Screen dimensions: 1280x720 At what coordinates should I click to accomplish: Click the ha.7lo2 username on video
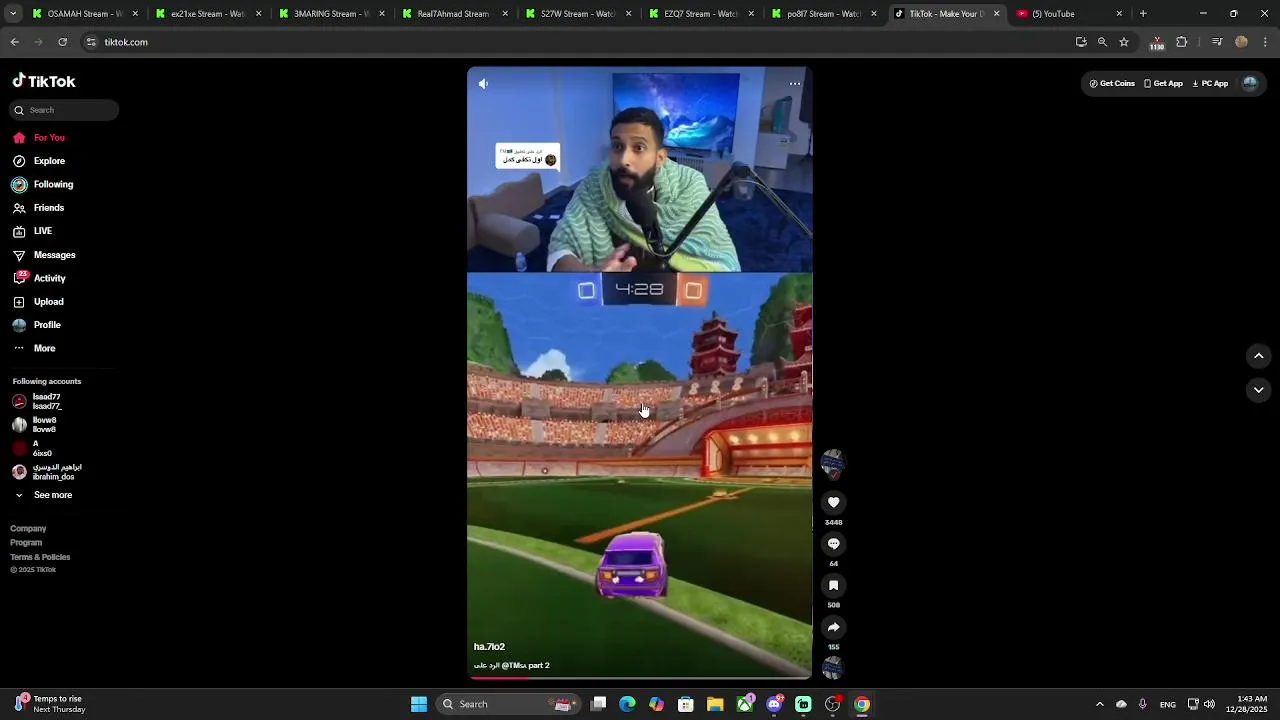click(x=489, y=647)
